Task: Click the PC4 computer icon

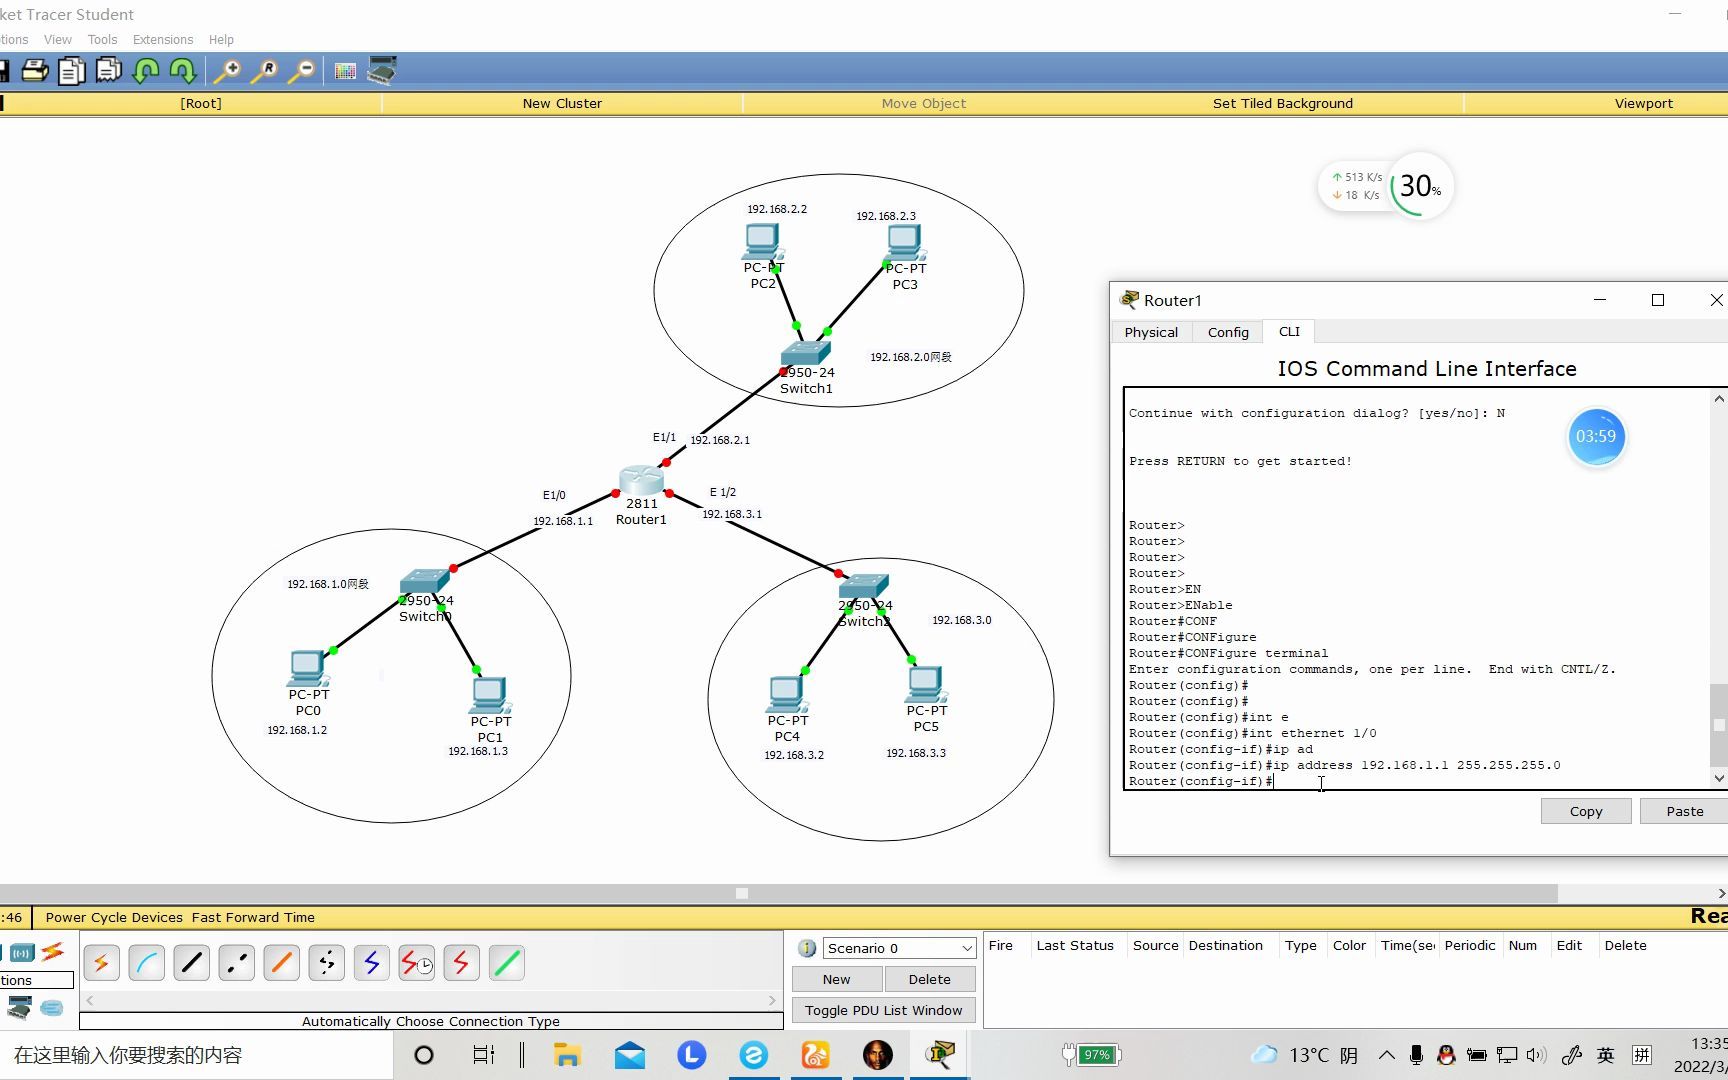Action: (x=786, y=694)
